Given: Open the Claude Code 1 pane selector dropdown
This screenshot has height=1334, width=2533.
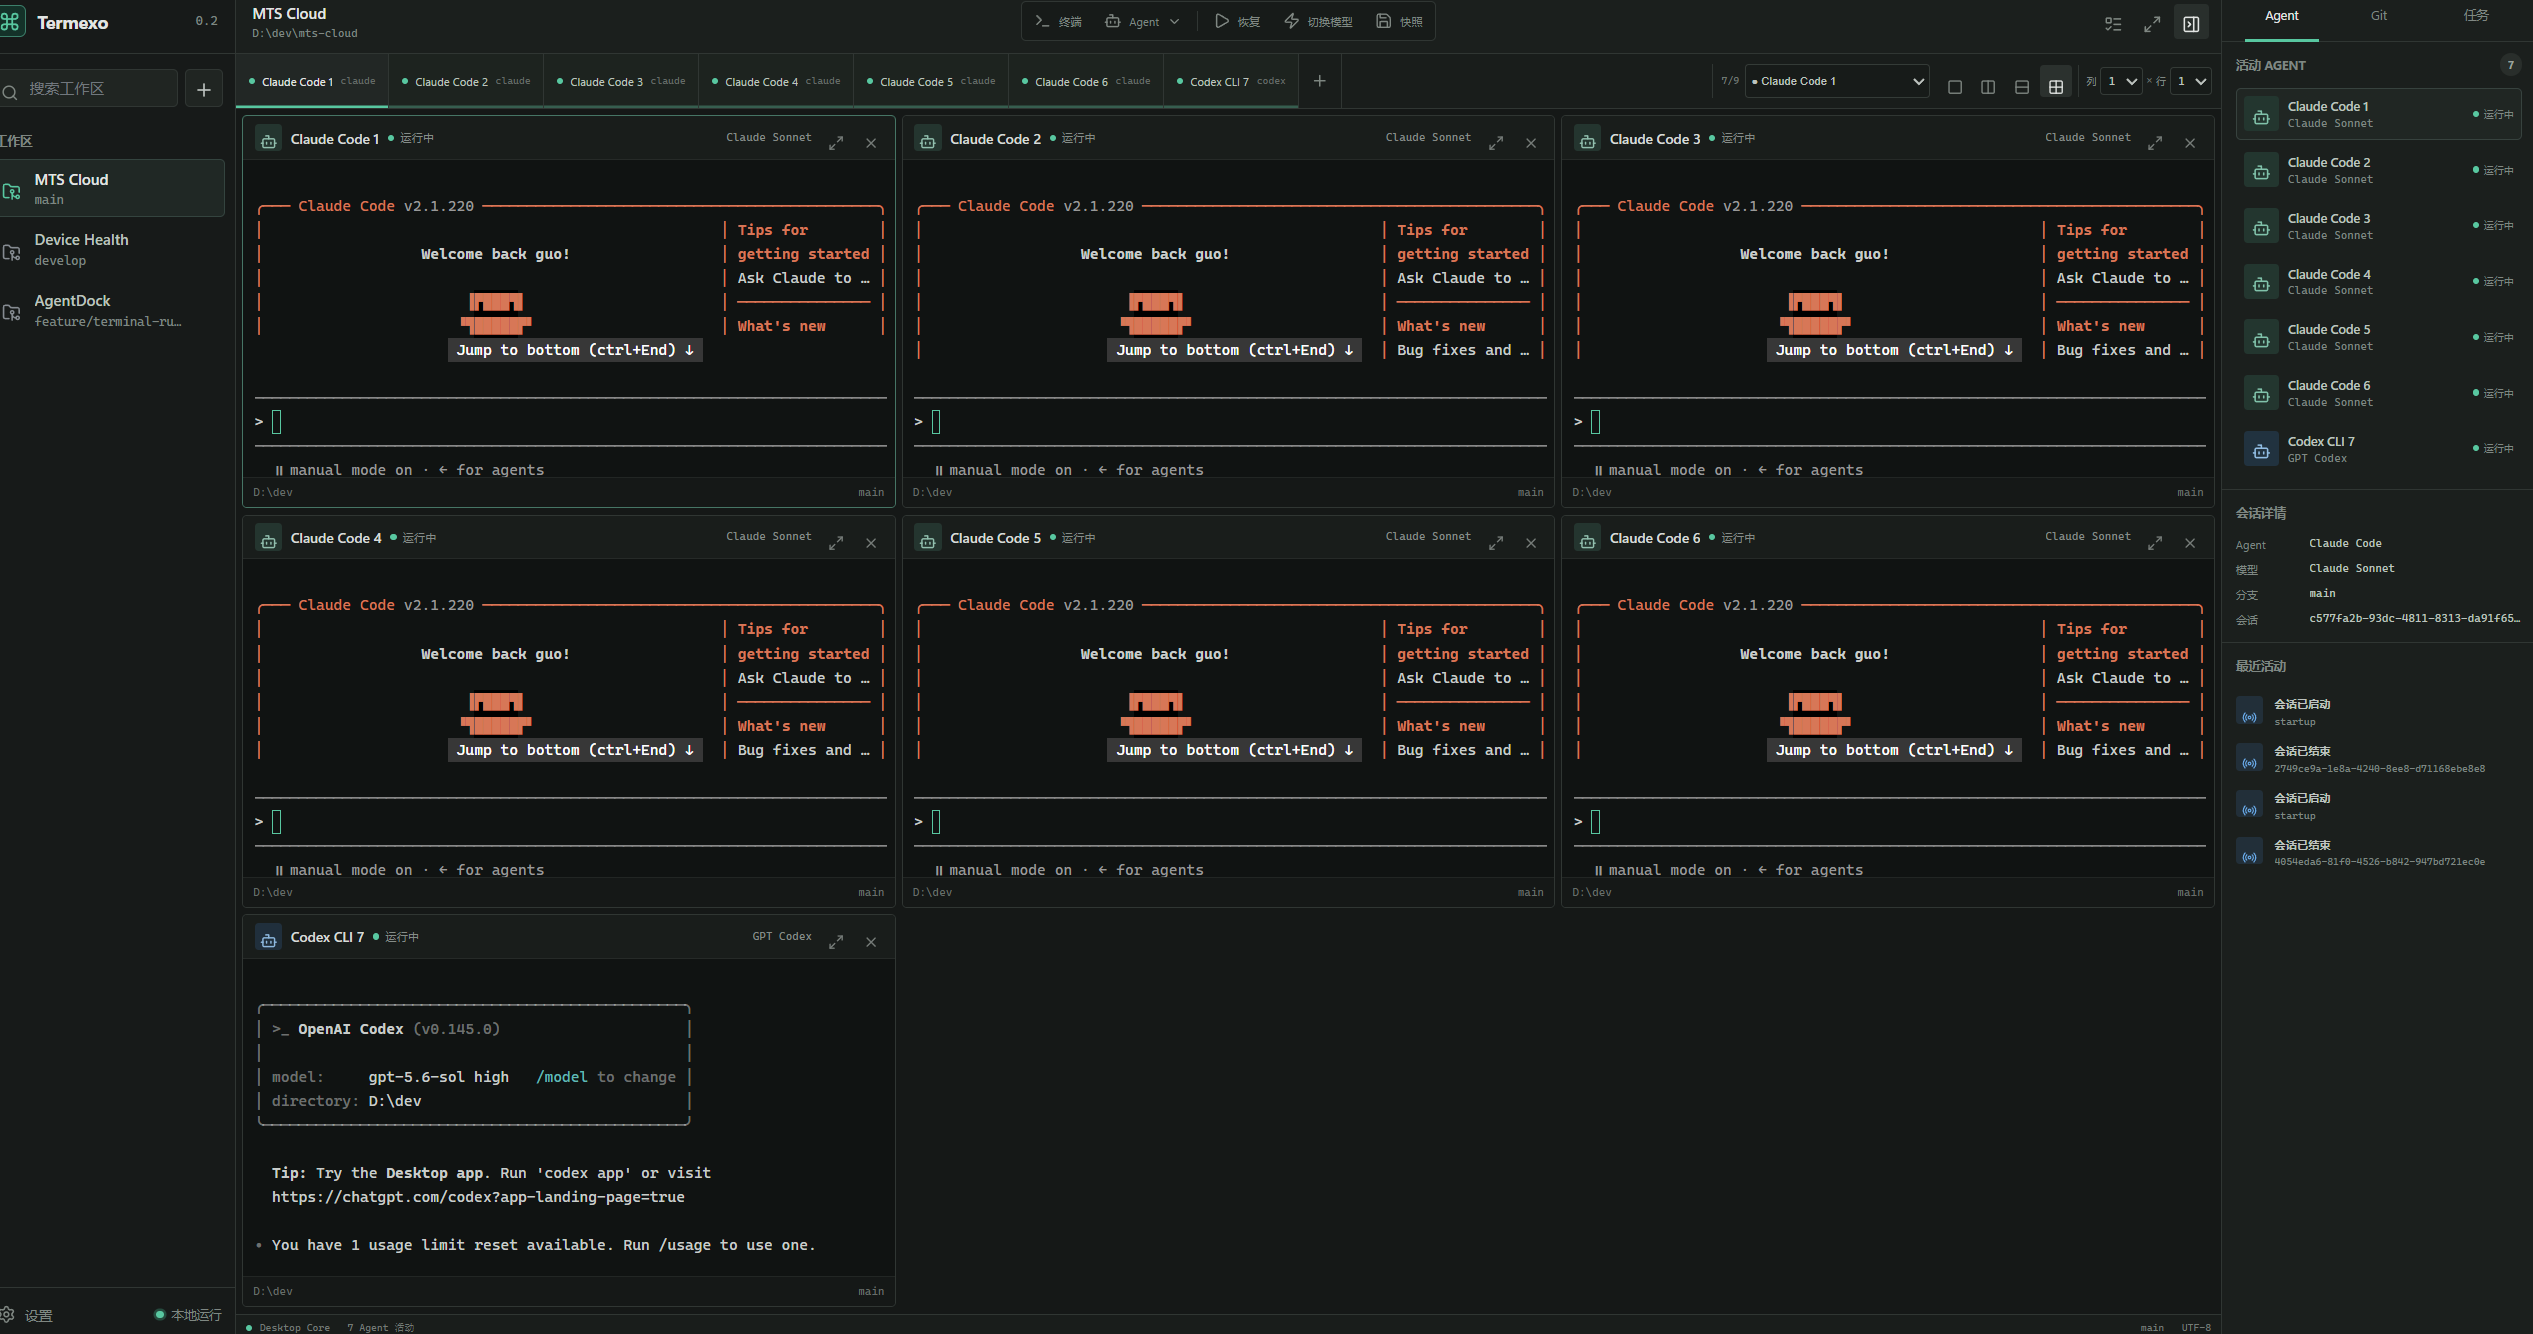Looking at the screenshot, I should 1837,81.
